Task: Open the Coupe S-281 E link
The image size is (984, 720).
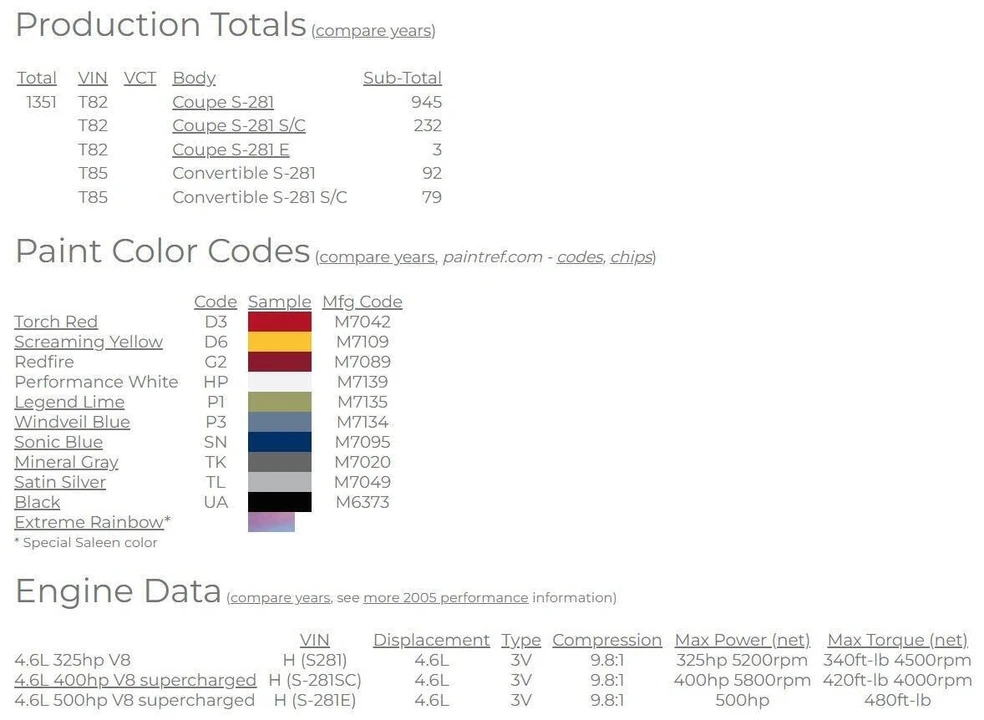Action: pos(231,149)
